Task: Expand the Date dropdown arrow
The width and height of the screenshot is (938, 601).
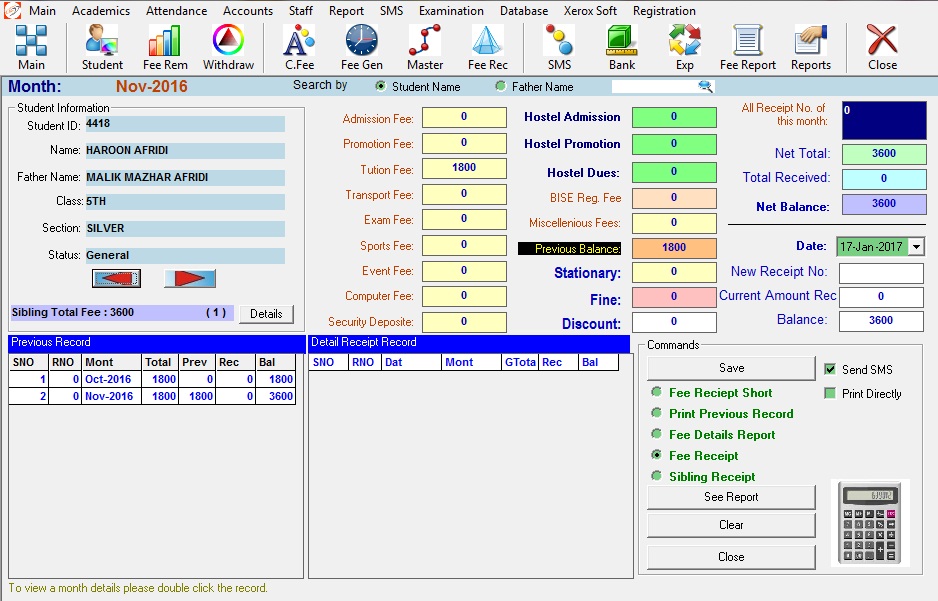Action: 916,246
